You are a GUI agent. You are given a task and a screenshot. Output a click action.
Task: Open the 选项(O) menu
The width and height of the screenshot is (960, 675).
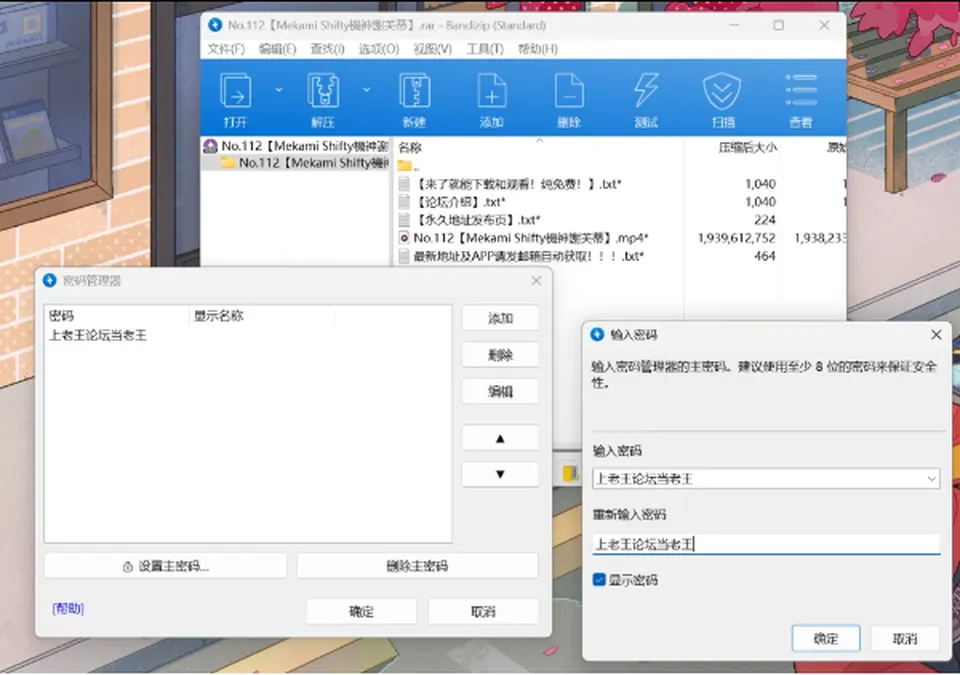379,49
